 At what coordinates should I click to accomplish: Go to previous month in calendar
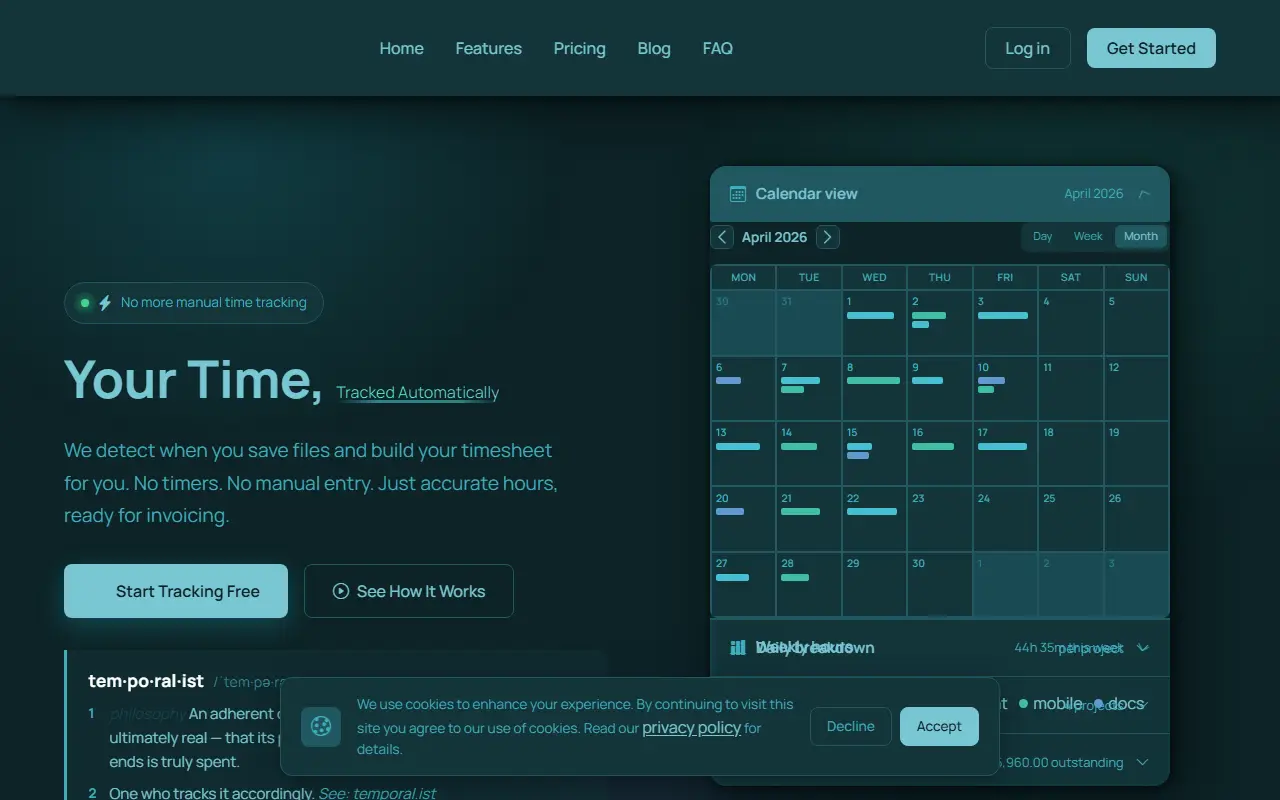coord(722,237)
